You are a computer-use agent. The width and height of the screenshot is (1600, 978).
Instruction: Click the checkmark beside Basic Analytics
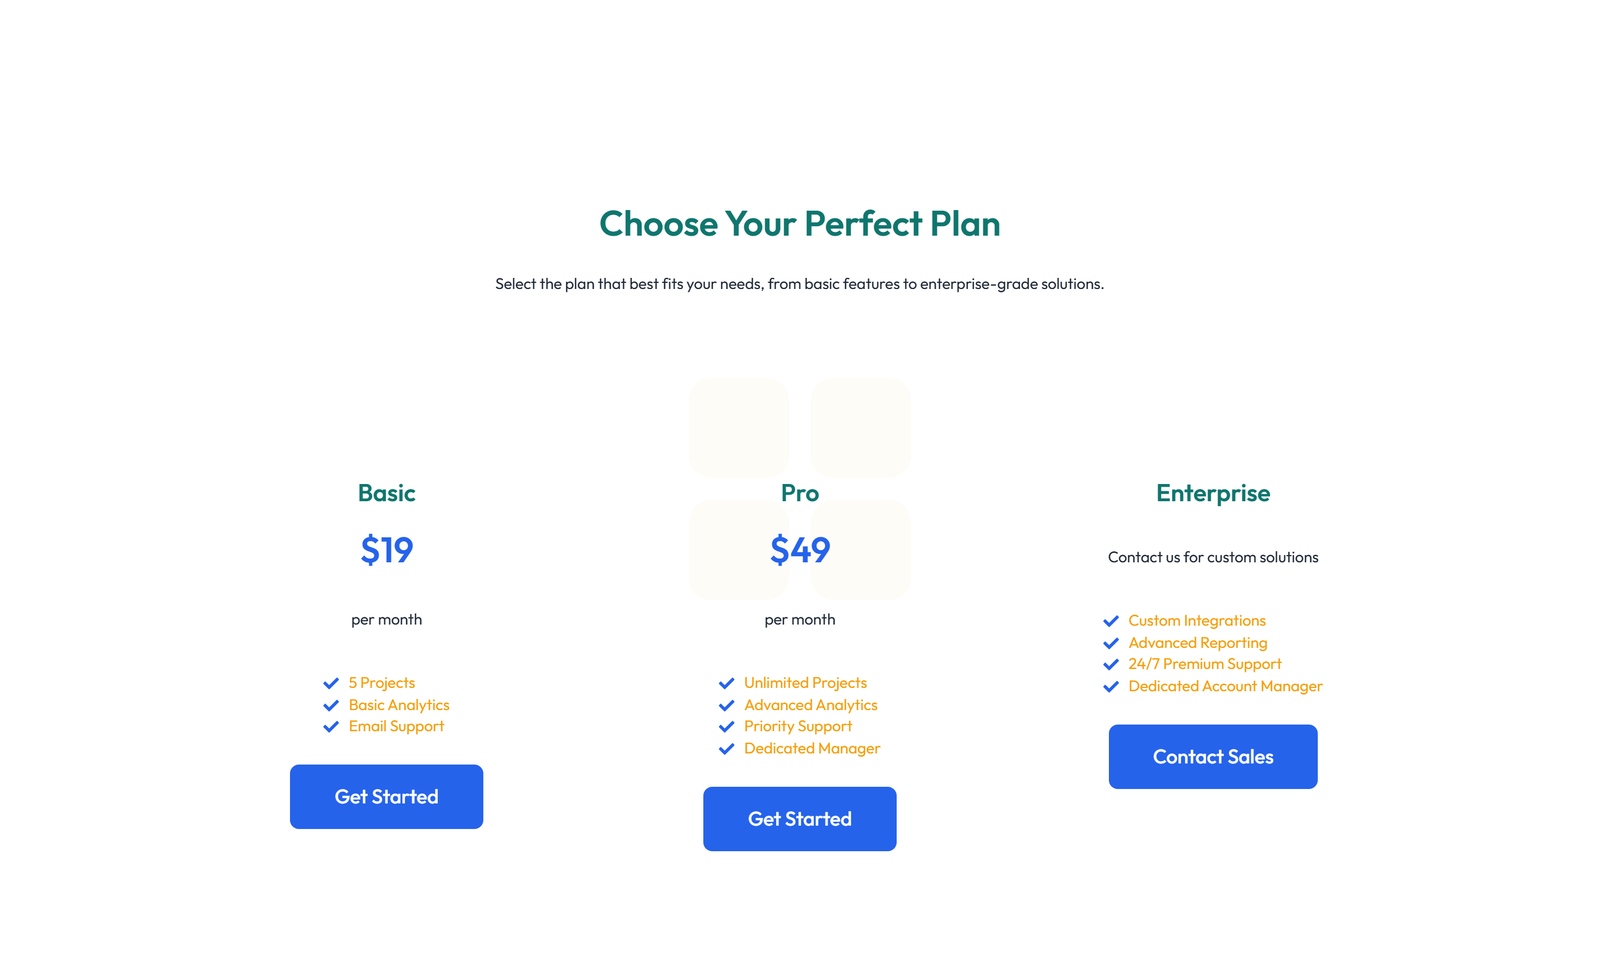(x=331, y=705)
